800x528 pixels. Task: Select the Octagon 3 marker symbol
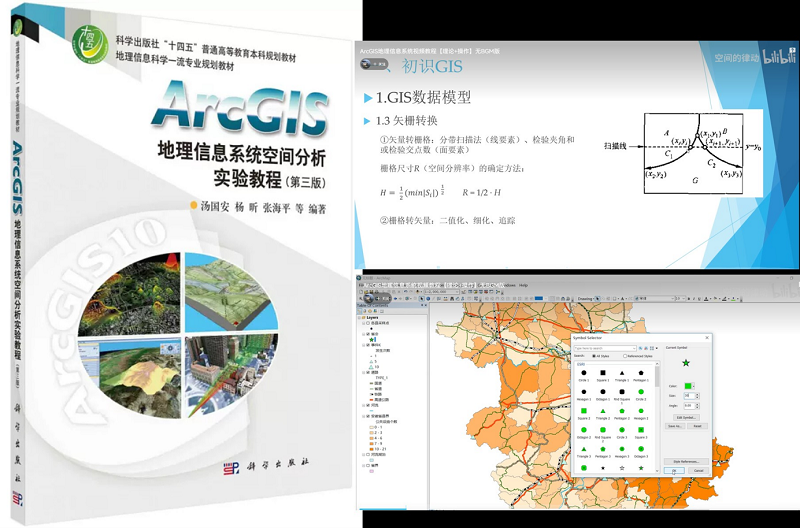(641, 449)
